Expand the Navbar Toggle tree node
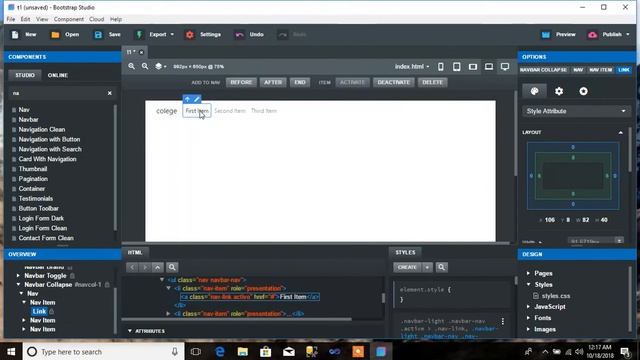640x360 pixels. (x=18, y=276)
